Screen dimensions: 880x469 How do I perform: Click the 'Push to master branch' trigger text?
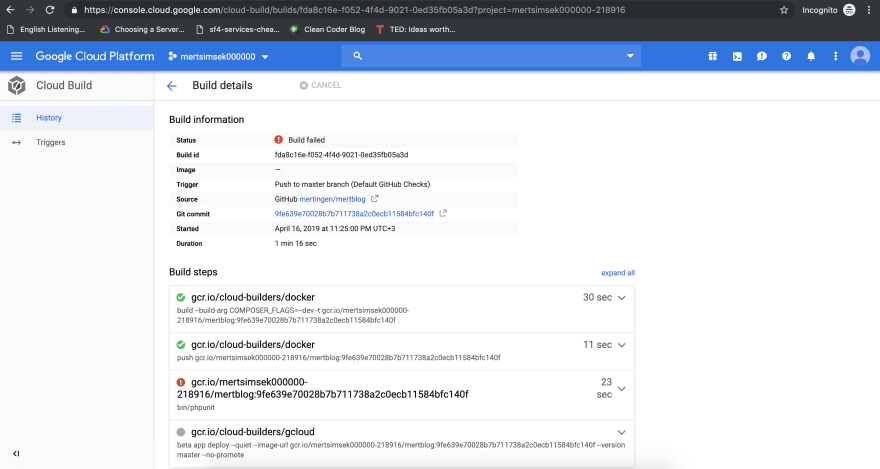coord(352,184)
